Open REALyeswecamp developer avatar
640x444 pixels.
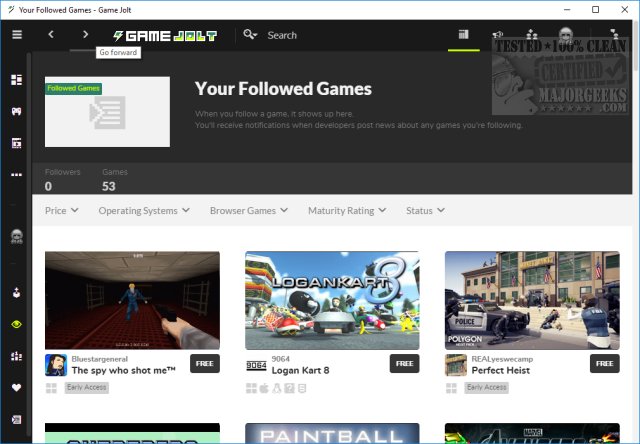[x=456, y=365]
